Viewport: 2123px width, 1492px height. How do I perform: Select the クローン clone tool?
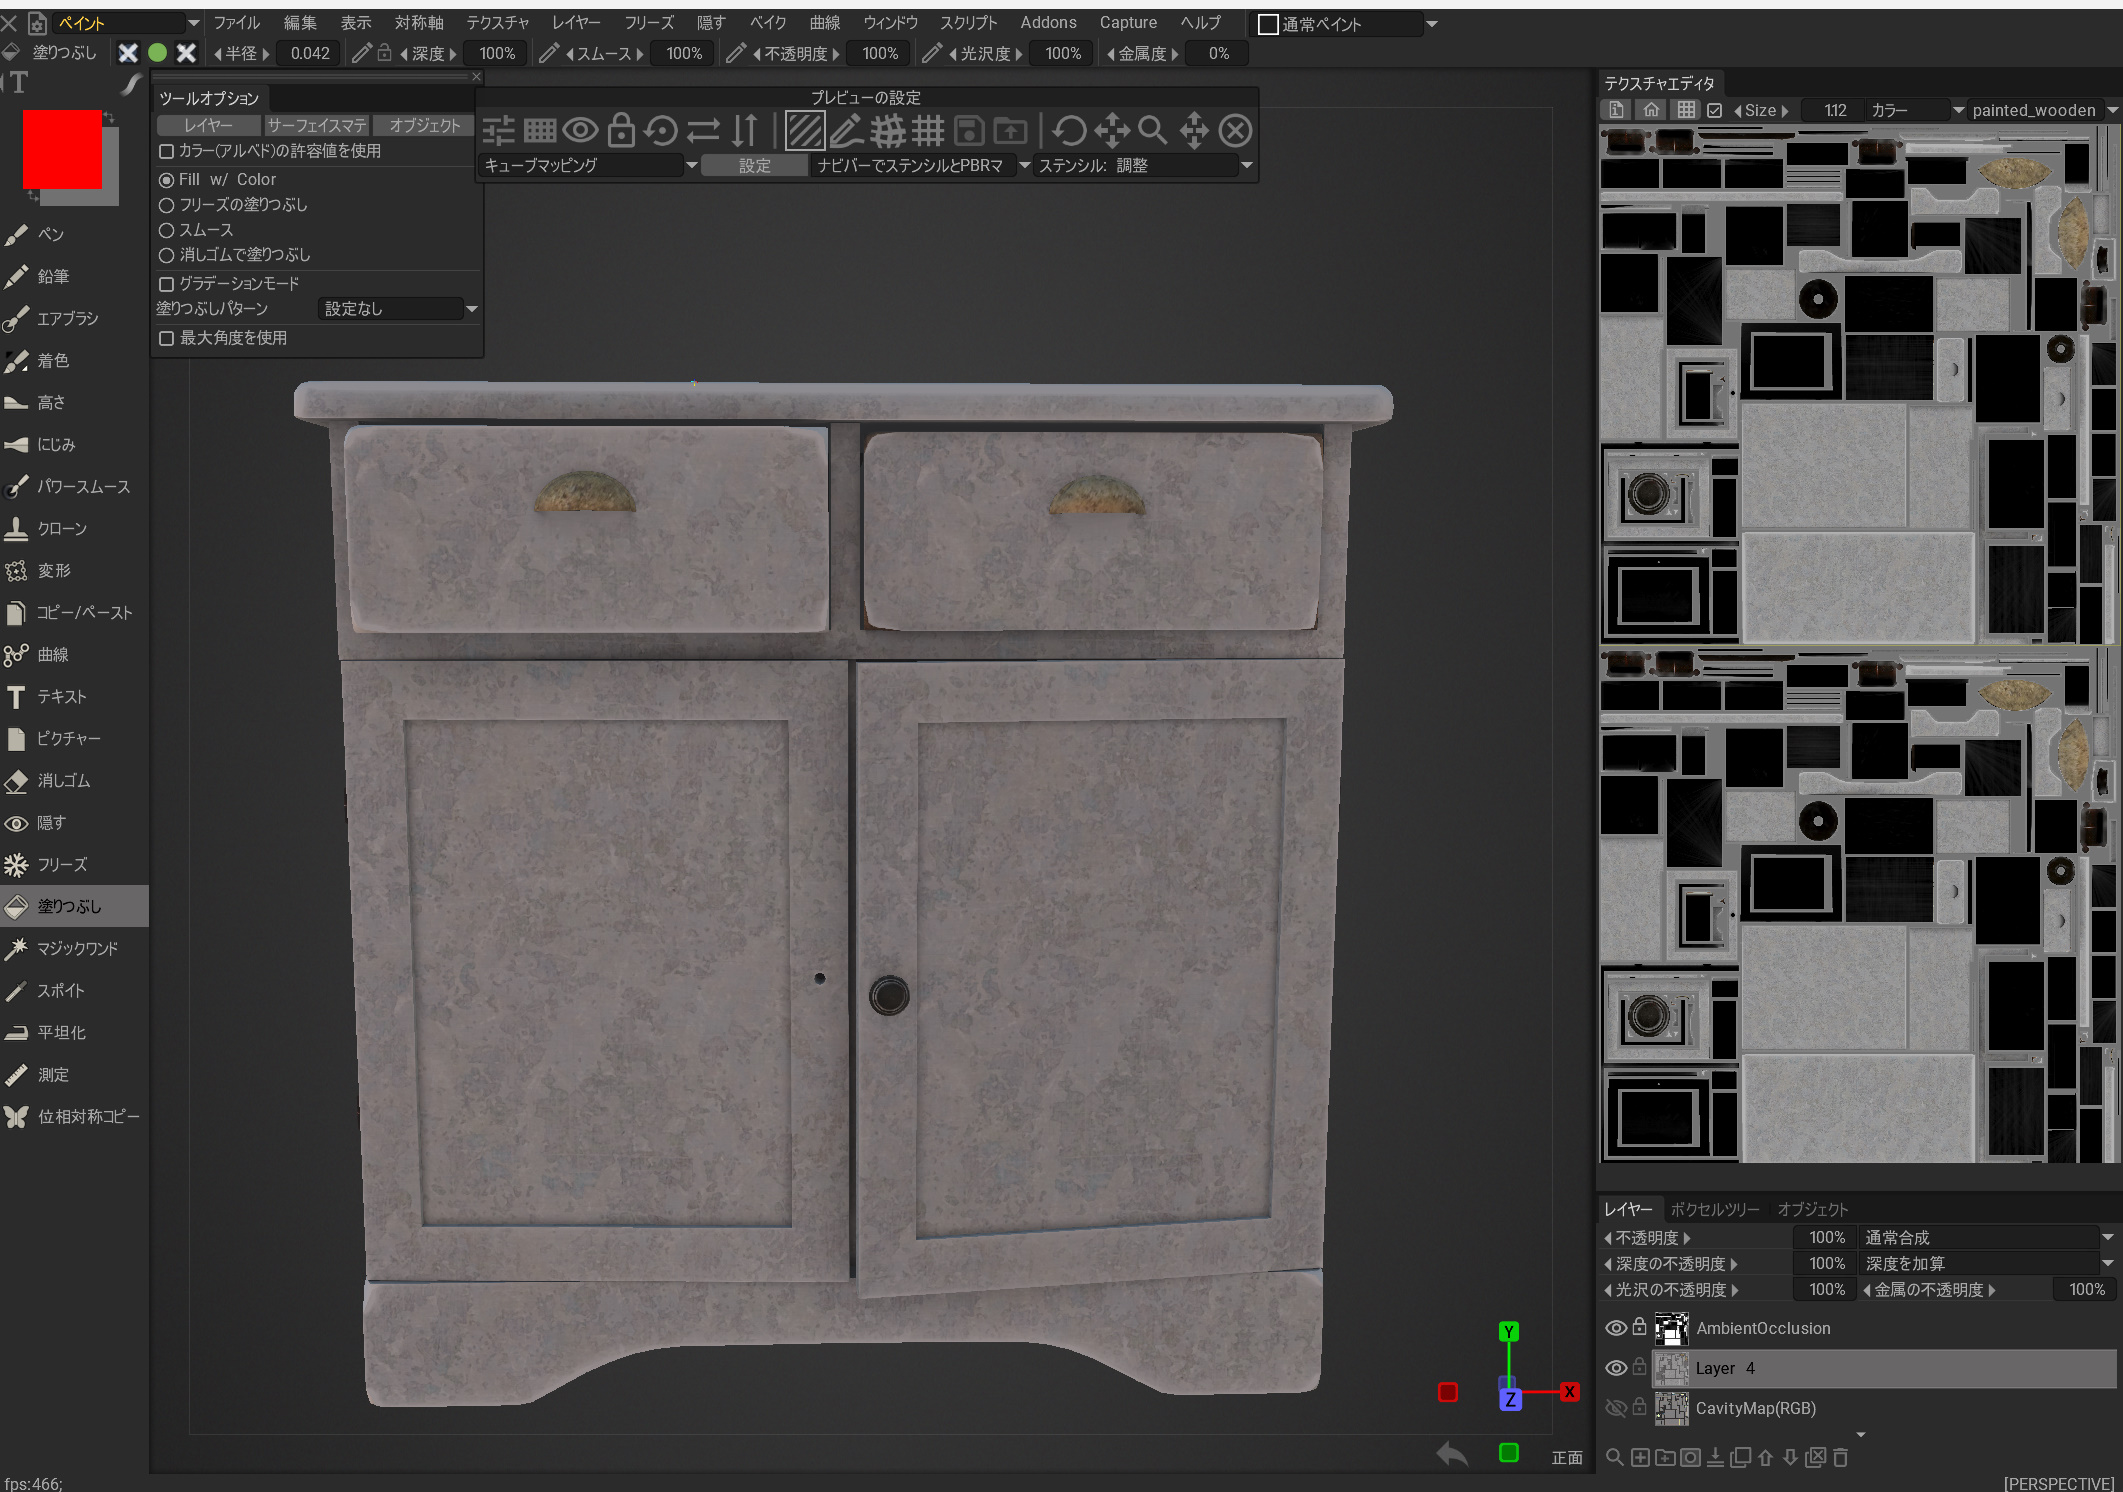pyautogui.click(x=61, y=529)
